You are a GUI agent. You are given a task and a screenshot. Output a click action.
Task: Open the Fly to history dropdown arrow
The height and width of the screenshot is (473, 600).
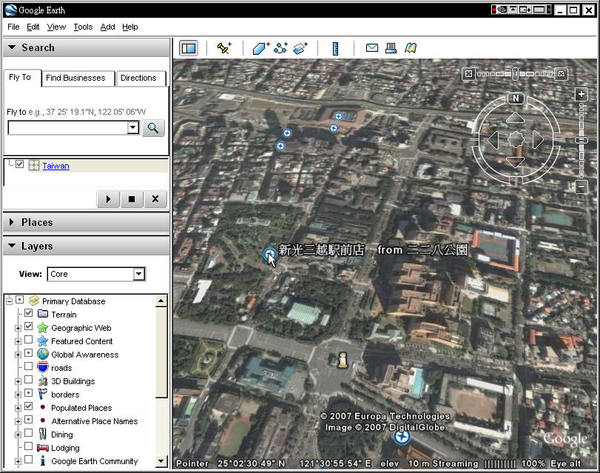tap(133, 127)
